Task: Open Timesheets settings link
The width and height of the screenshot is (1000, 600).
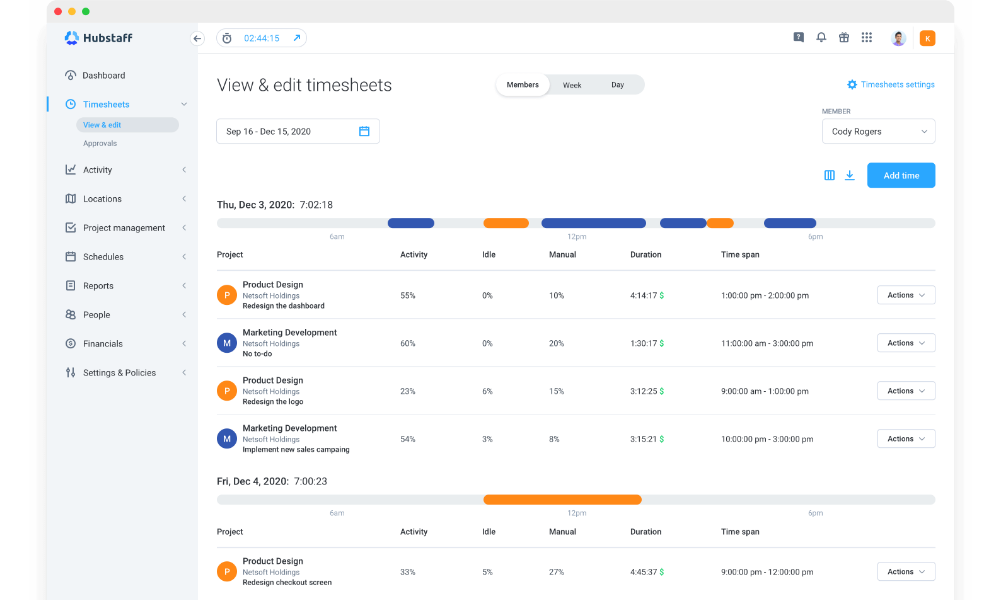Action: pos(891,85)
